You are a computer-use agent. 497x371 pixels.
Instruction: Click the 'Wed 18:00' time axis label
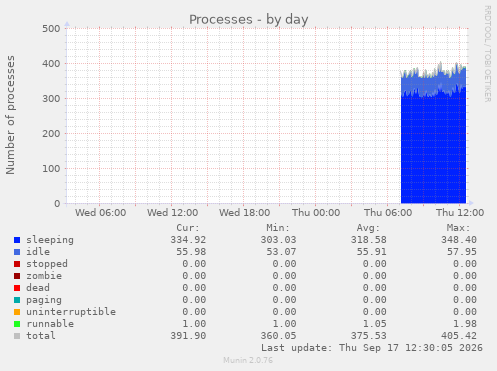(x=245, y=213)
